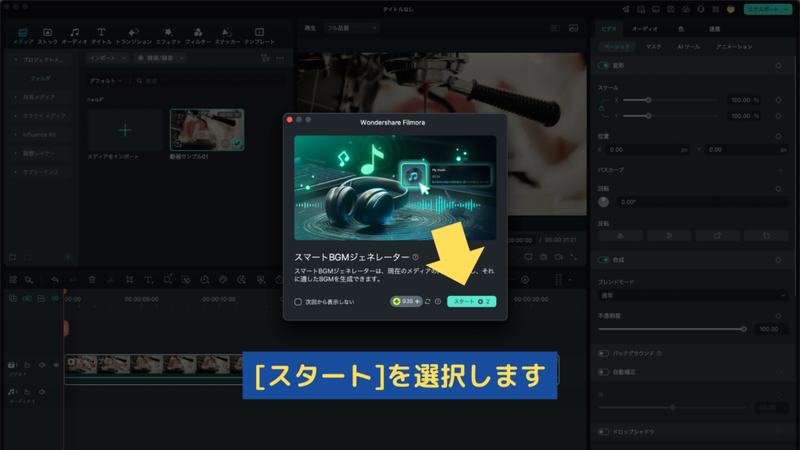Open the フィルター icon

[198, 36]
